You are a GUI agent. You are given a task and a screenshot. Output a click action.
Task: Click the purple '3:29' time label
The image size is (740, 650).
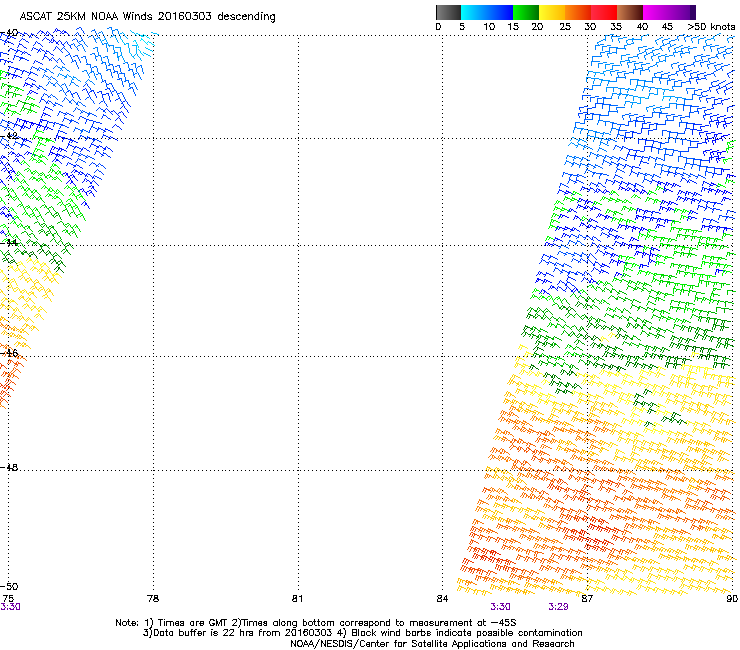click(558, 607)
